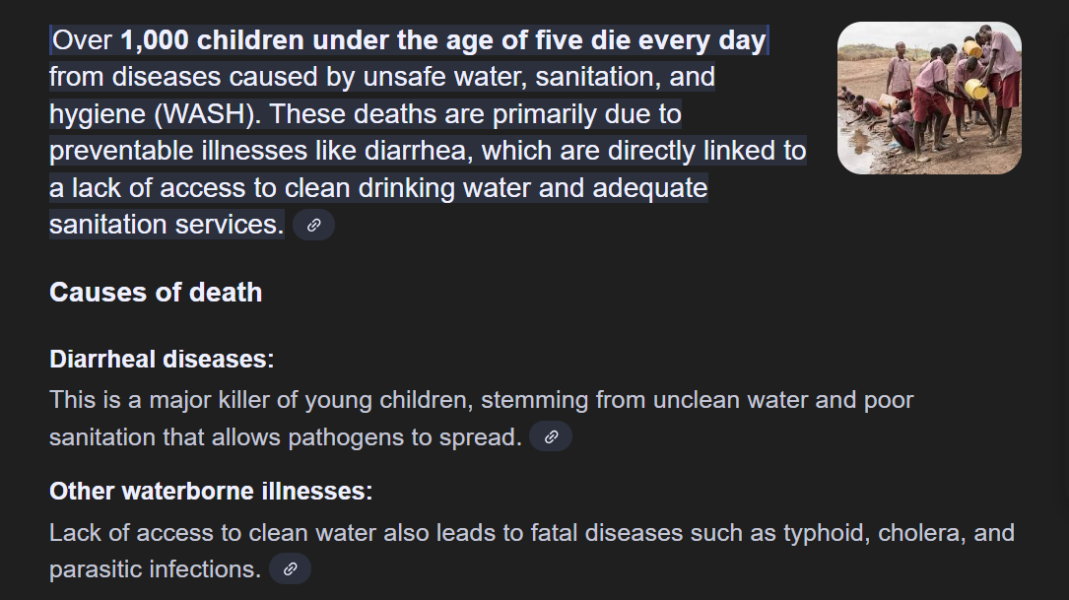Click 'This is a major killer' sentence
The height and width of the screenshot is (600, 1069).
[173, 400]
